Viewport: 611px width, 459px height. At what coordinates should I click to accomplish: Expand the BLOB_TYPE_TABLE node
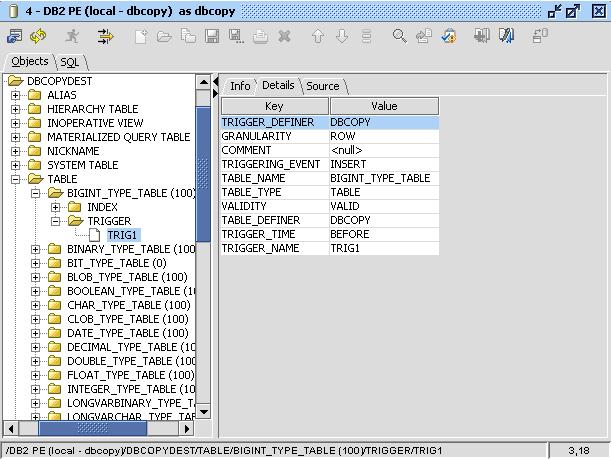tap(35, 277)
